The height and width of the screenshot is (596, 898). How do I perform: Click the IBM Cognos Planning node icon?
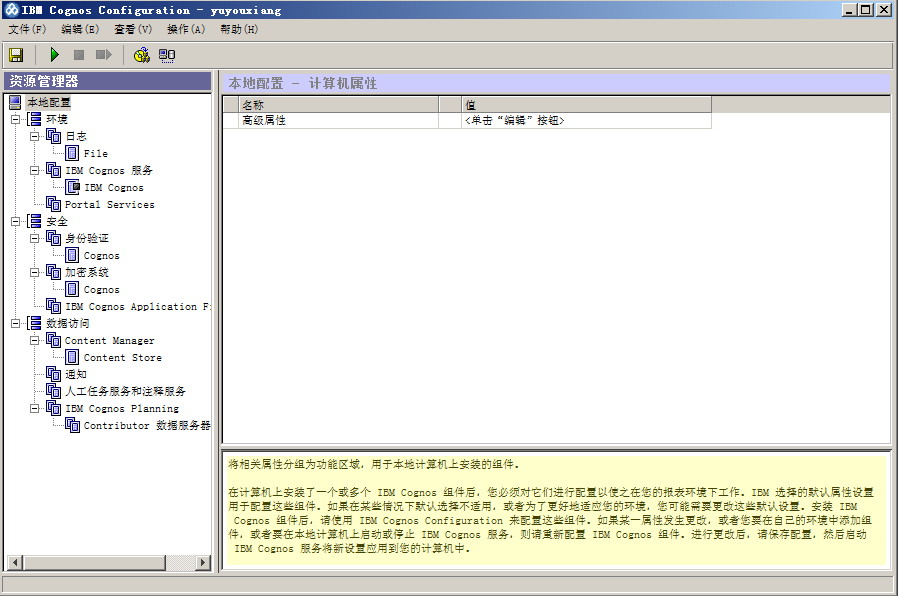click(x=53, y=408)
